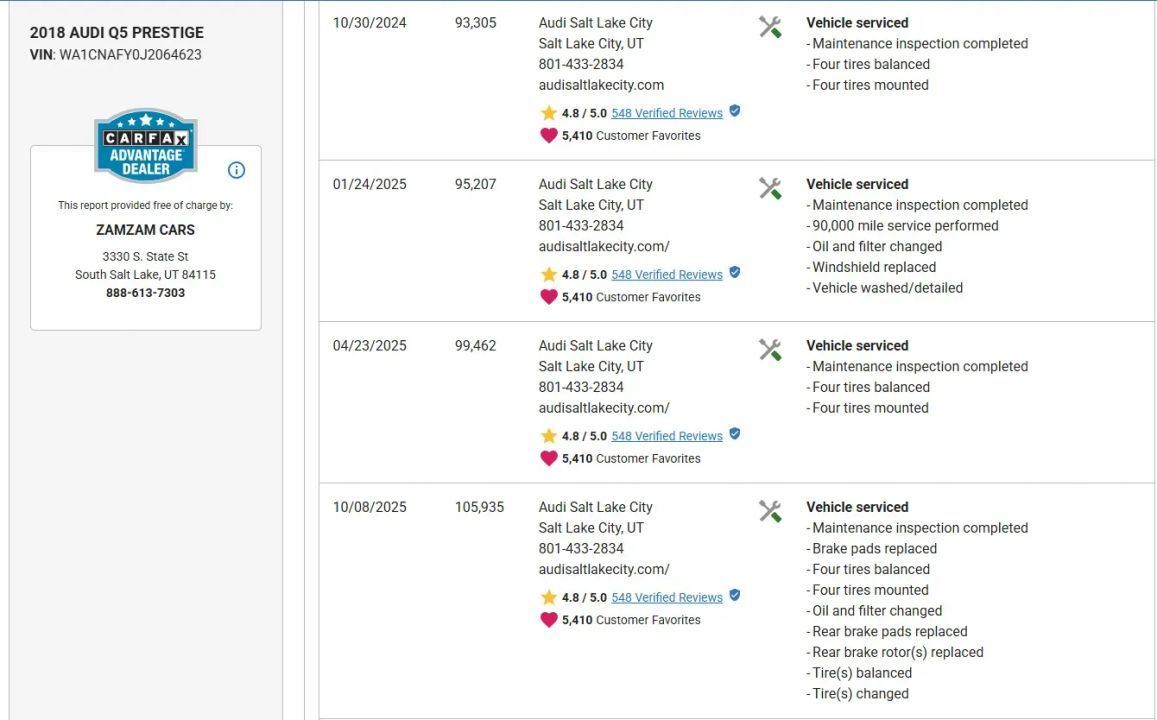1157x720 pixels.
Task: Click '90,000 mile service performed' entry
Action: point(902,226)
